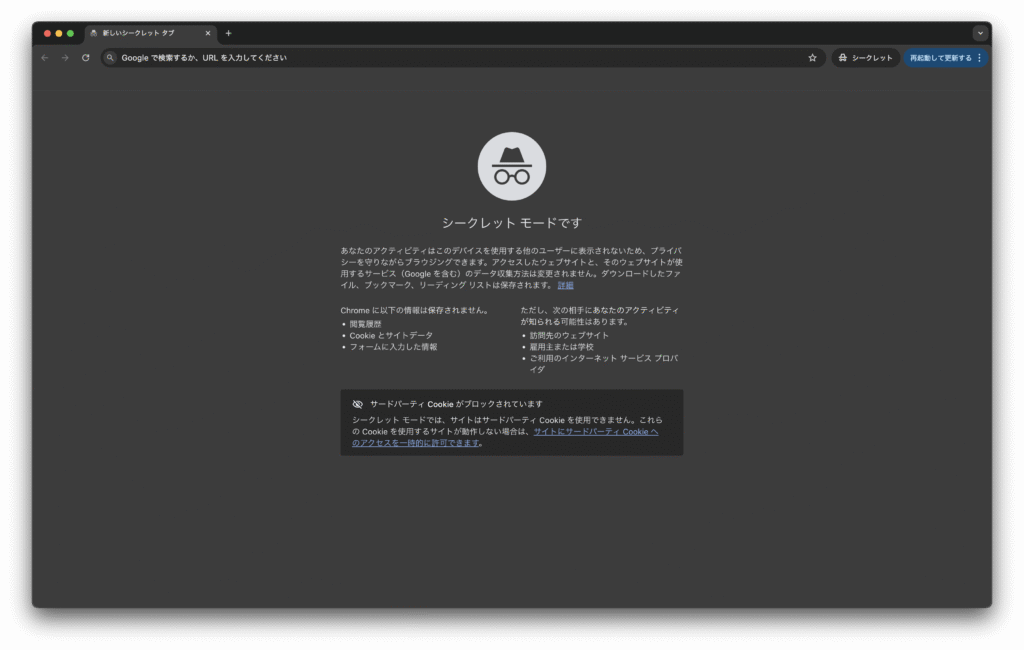Open the 詳細 learn more link

[566, 285]
